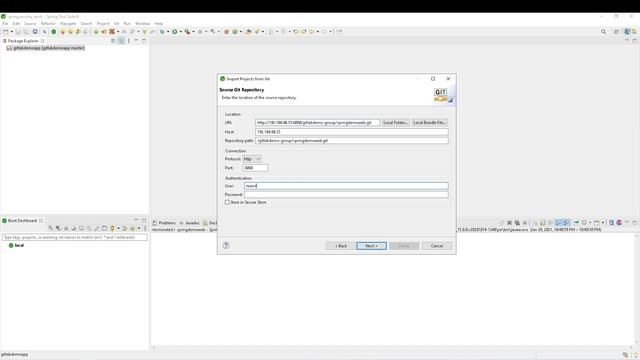Open the New toolbar dropdown arrow
The height and width of the screenshot is (360, 640).
tap(12, 31)
